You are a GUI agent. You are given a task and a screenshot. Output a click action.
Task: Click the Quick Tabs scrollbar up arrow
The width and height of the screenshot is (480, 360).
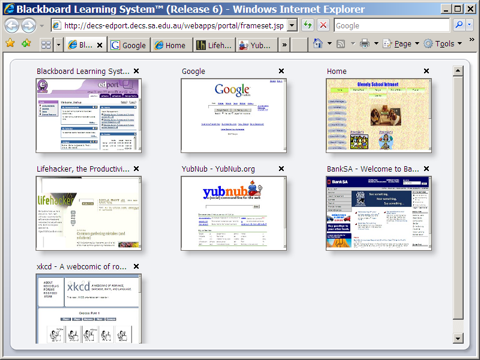pyautogui.click(x=458, y=71)
